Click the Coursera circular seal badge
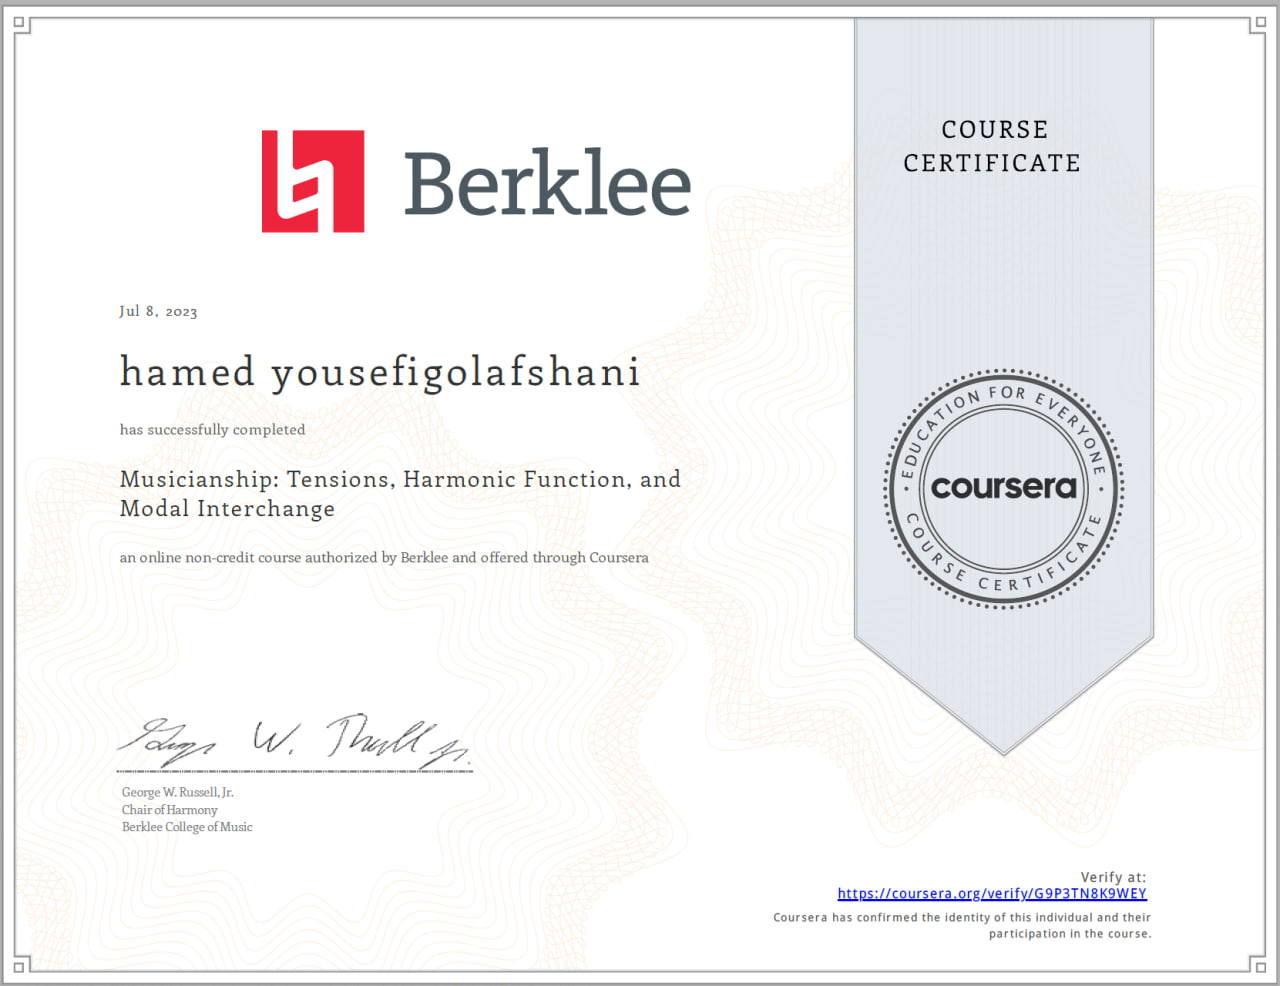1280x986 pixels. click(x=1003, y=489)
